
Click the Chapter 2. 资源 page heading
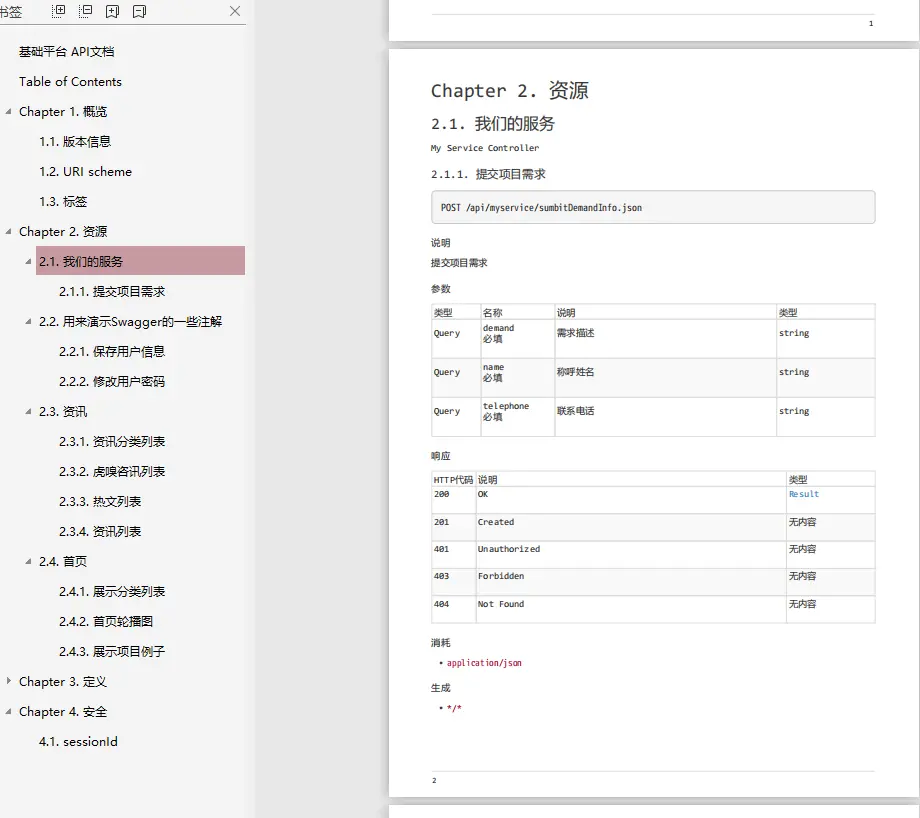pos(509,90)
